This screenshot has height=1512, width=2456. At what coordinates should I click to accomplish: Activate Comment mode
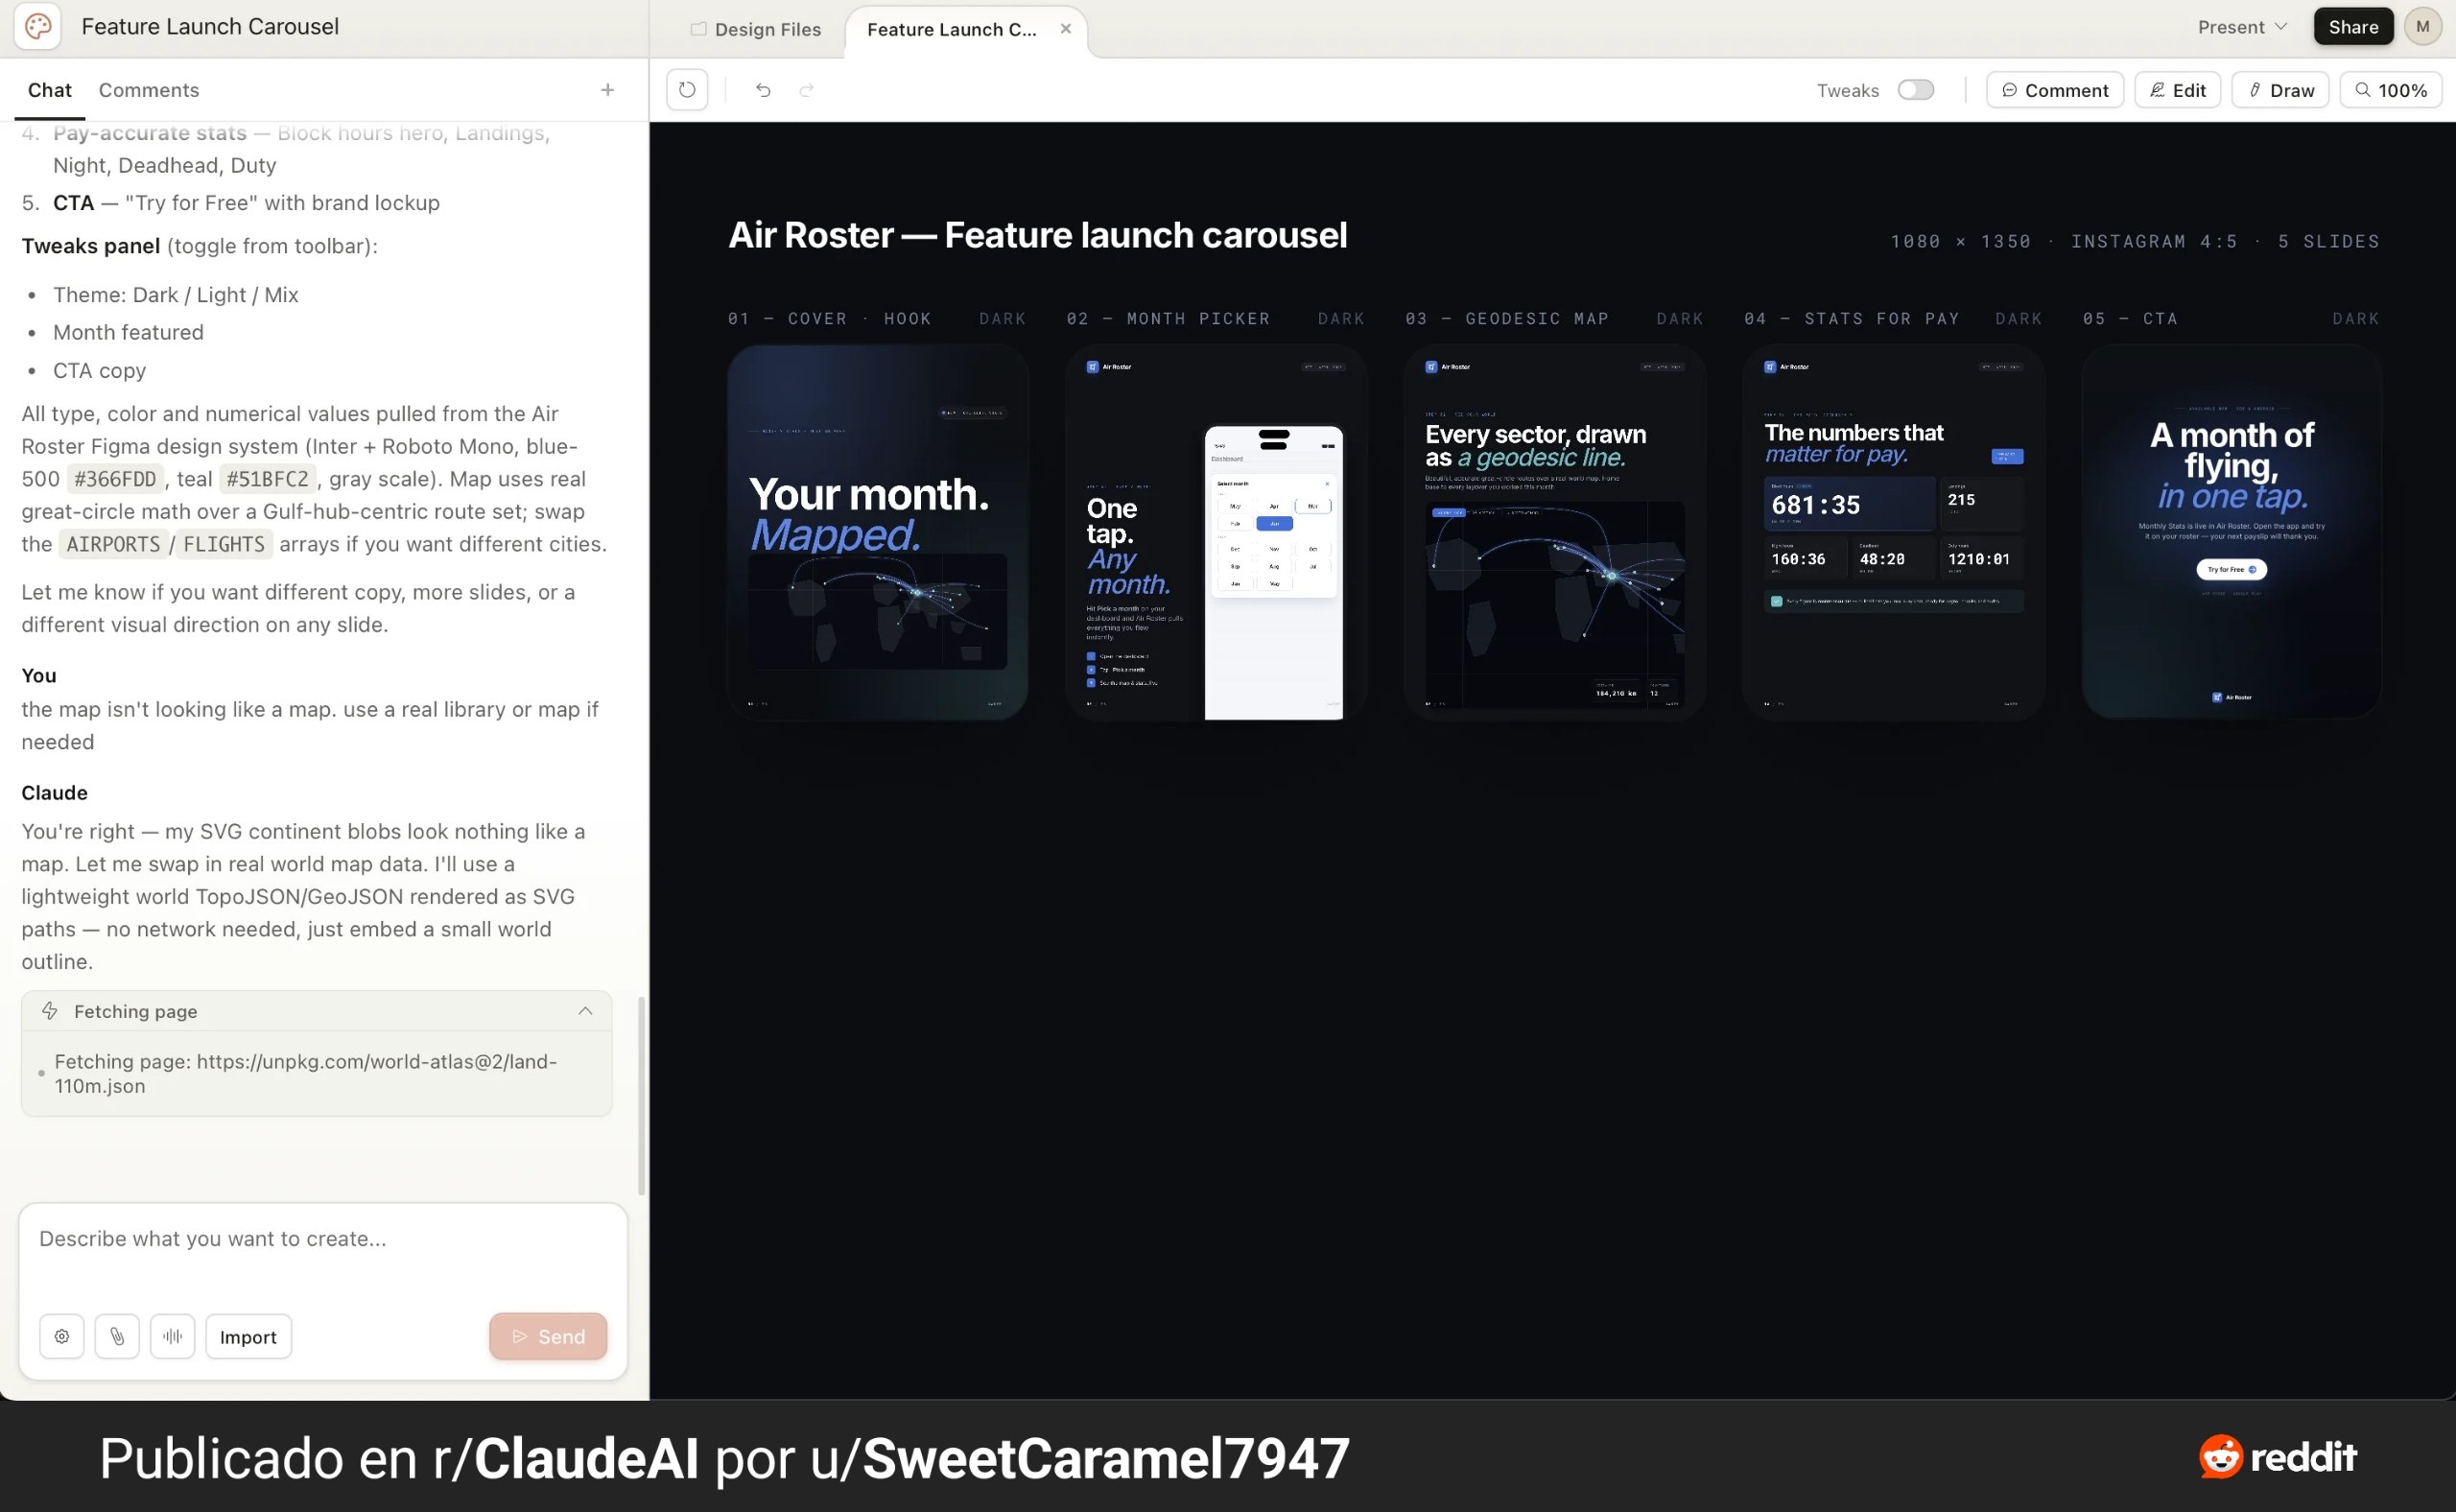click(x=2054, y=90)
